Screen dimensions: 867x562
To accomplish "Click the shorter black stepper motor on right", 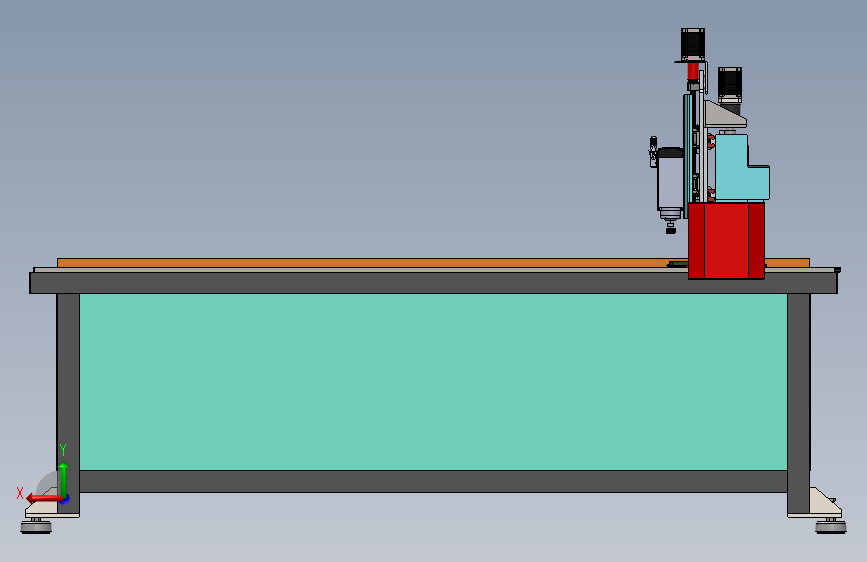I will 730,85.
